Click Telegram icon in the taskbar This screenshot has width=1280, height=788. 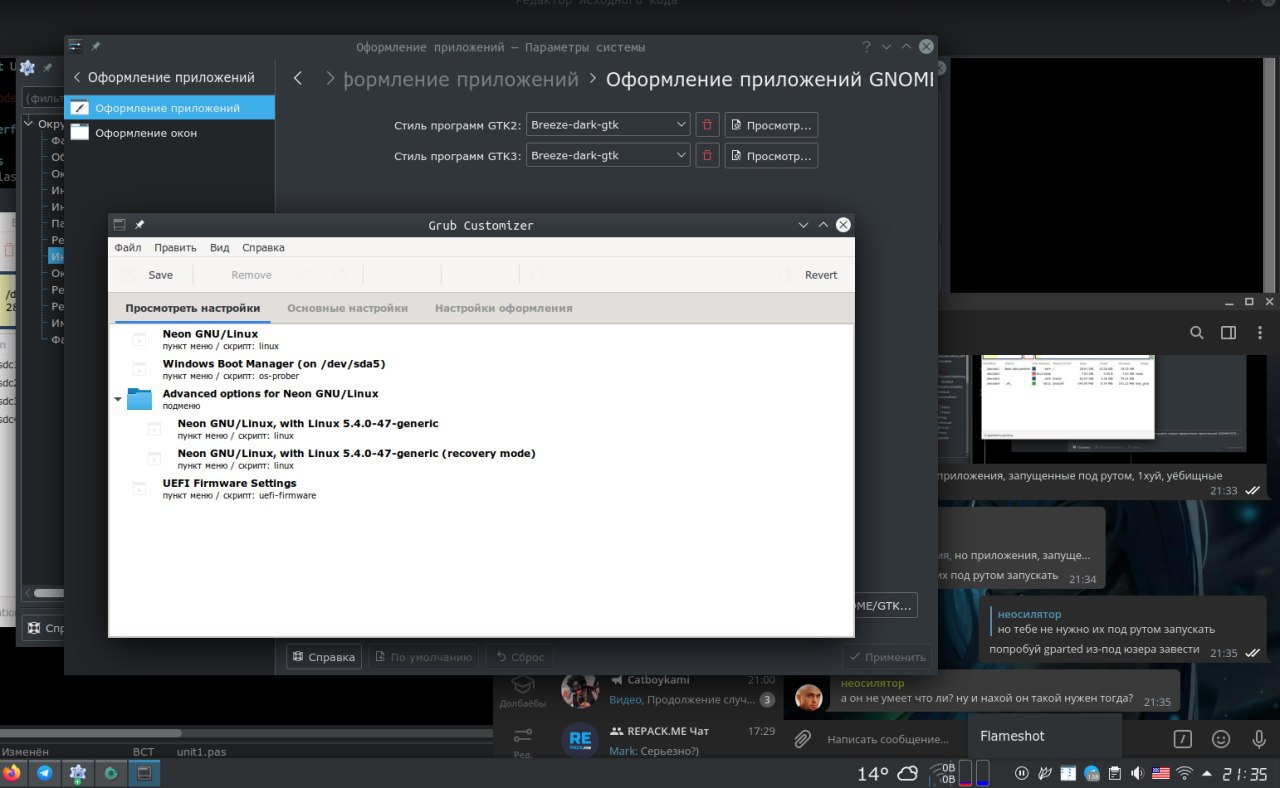coord(45,773)
